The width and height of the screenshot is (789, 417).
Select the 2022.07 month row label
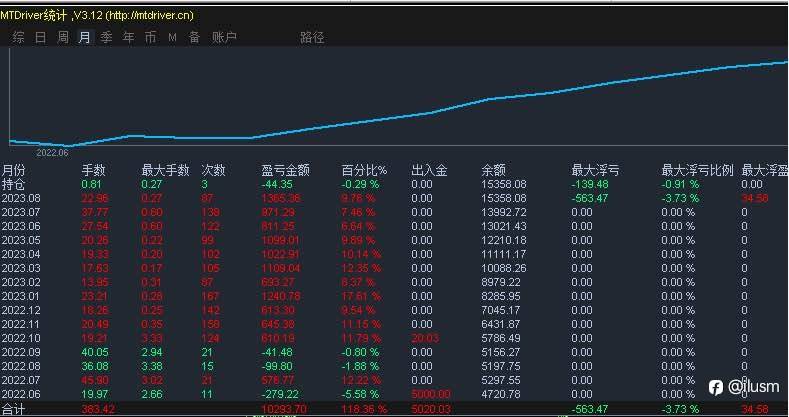click(21, 380)
